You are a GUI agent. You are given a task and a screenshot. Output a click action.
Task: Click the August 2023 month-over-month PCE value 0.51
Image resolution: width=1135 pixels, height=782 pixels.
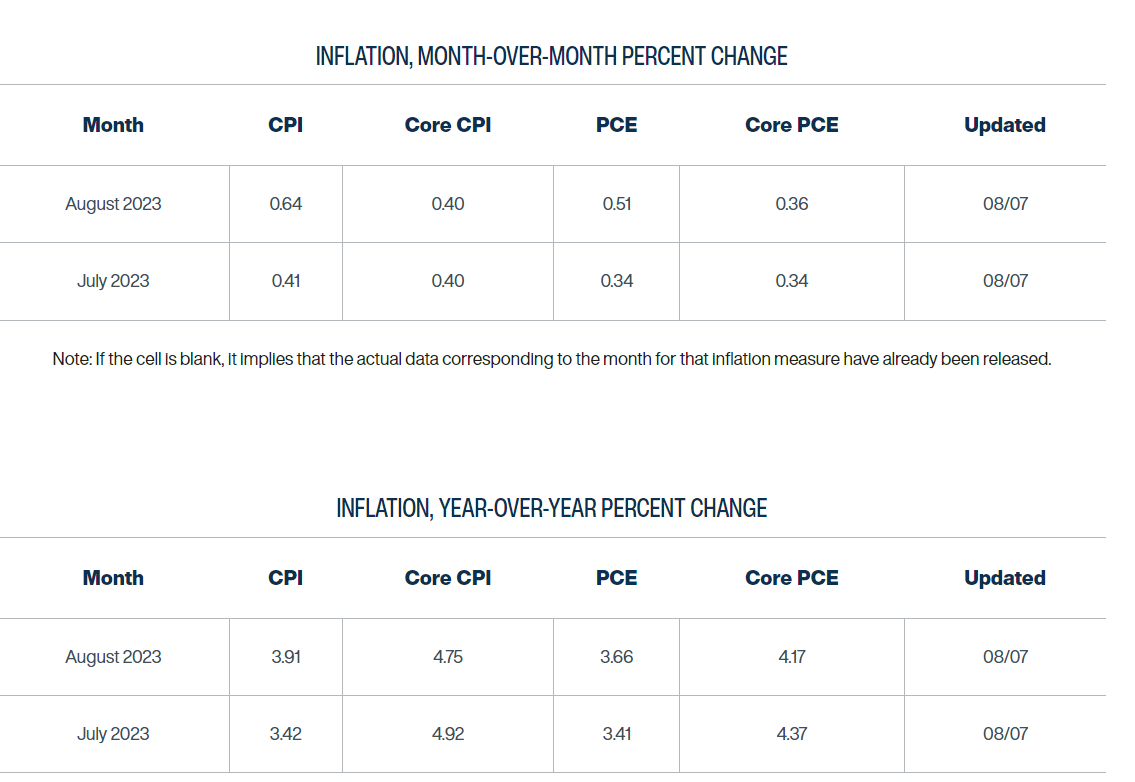click(616, 204)
